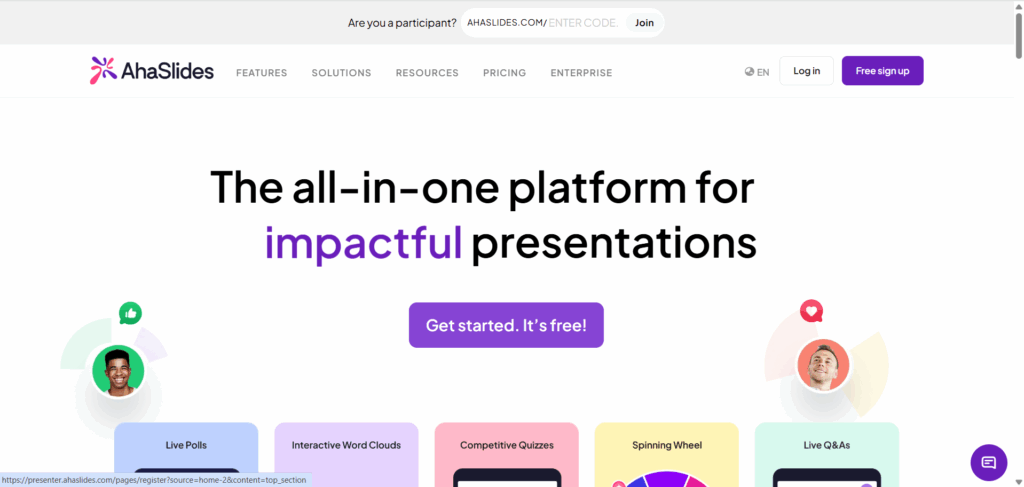The width and height of the screenshot is (1024, 487).
Task: Open the EN language selector
Action: click(x=763, y=72)
